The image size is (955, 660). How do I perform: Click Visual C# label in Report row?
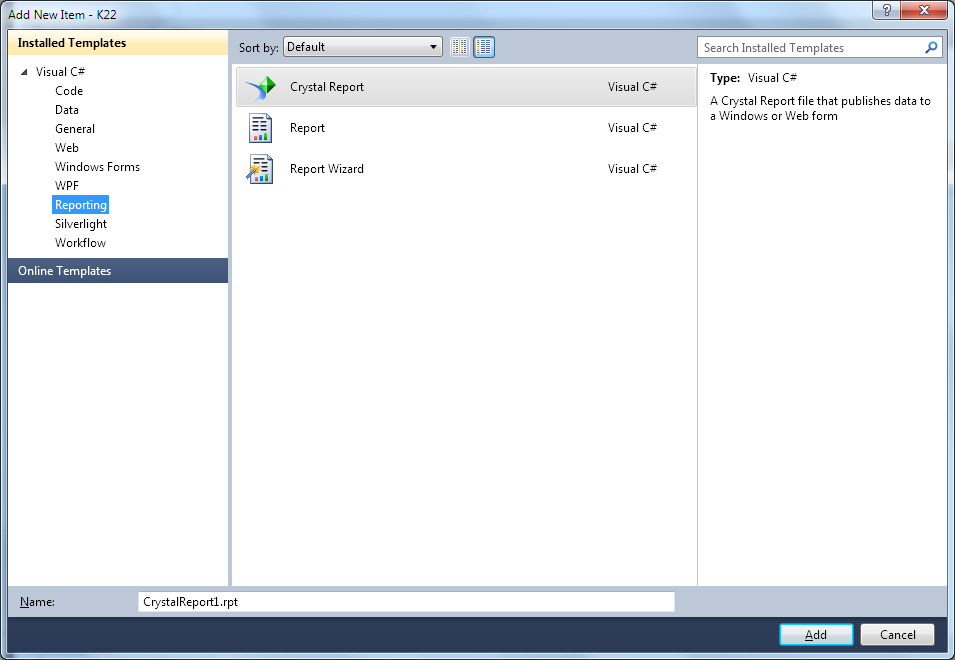point(632,128)
